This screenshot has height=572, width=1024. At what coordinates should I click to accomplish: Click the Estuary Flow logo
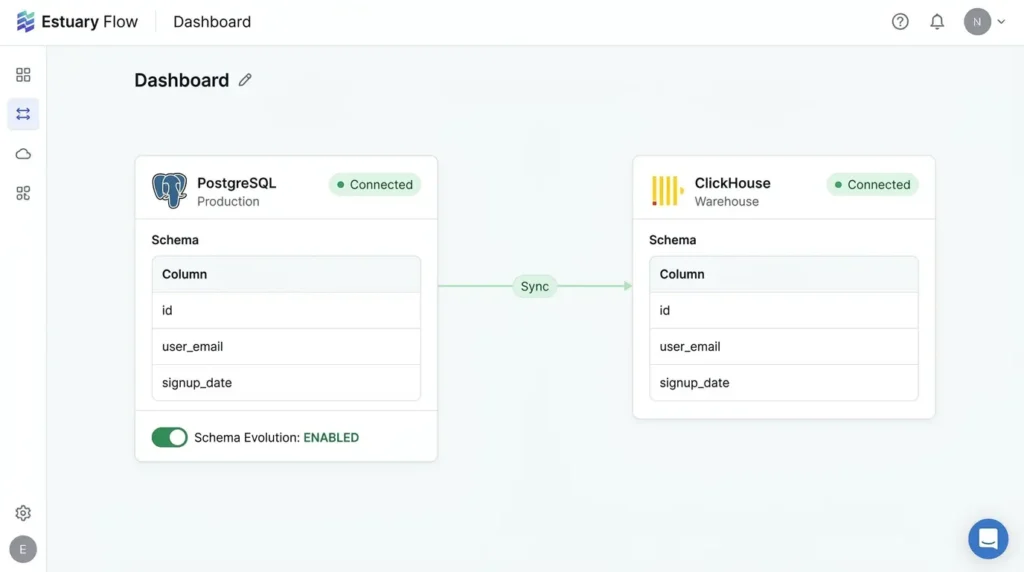click(x=77, y=22)
